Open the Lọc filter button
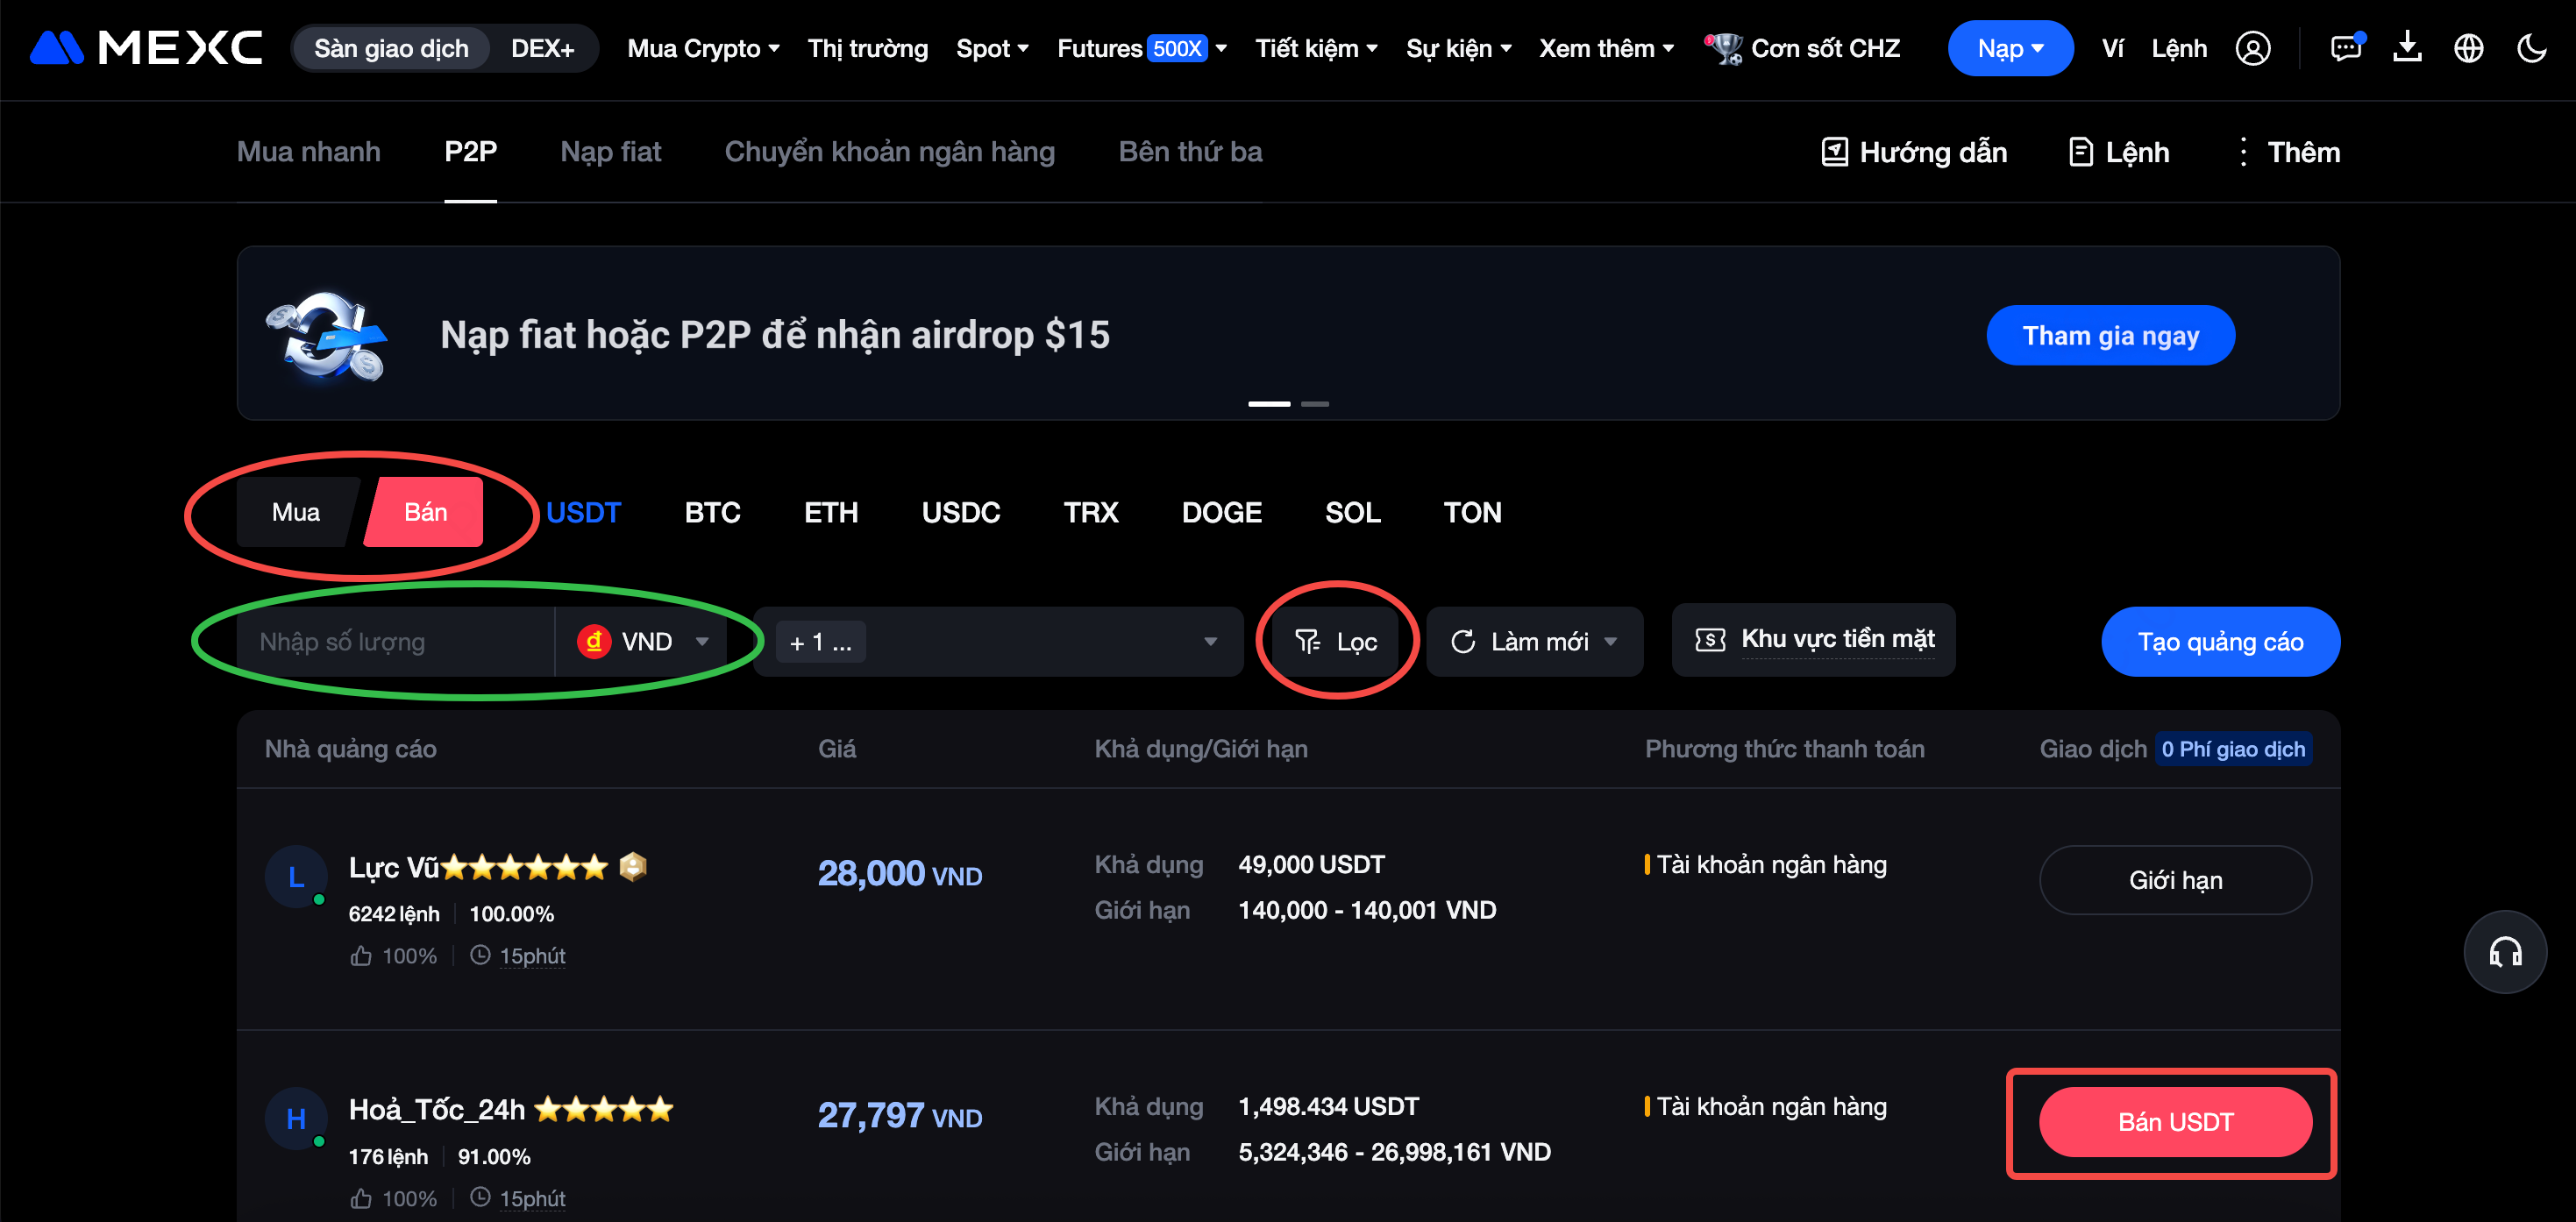Viewport: 2576px width, 1222px height. click(x=1336, y=641)
